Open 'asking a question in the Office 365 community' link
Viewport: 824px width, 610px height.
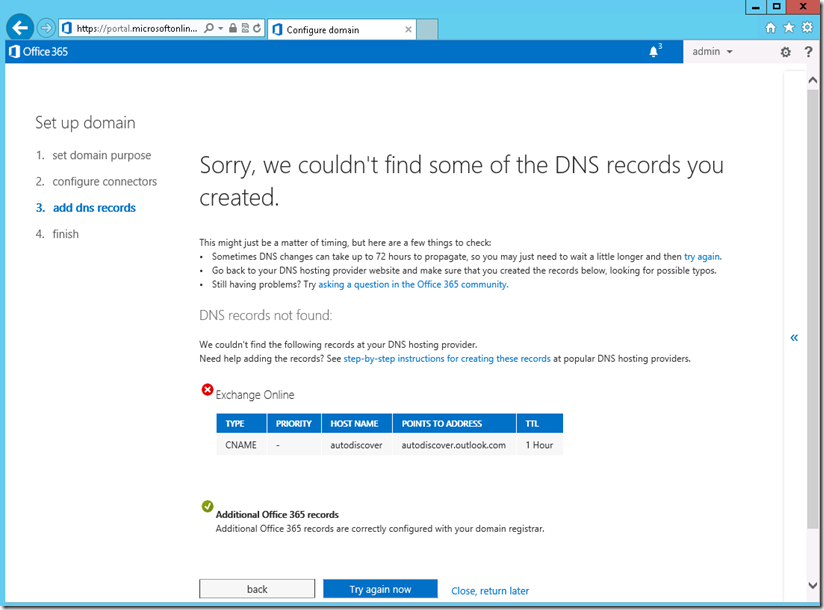[x=413, y=285]
